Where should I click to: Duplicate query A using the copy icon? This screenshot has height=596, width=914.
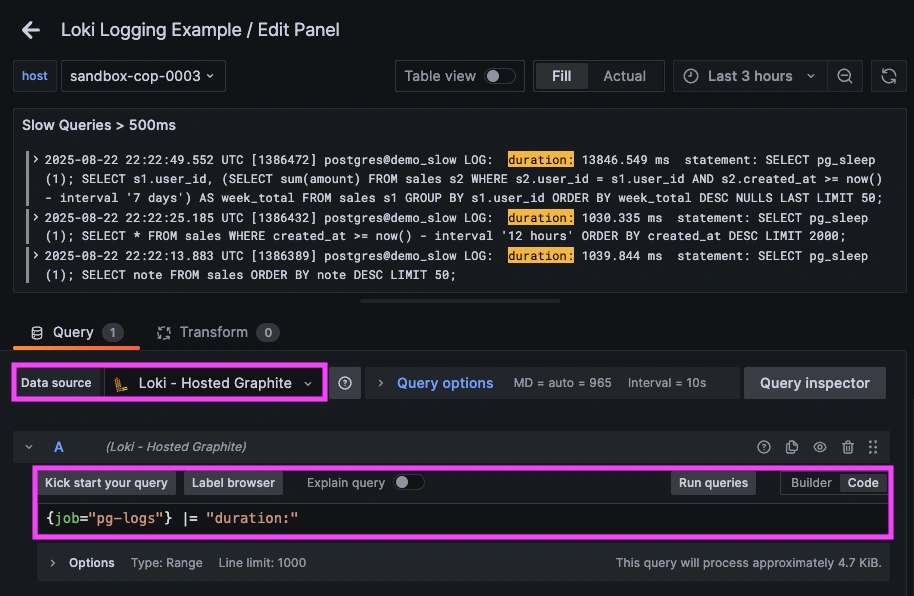tap(792, 447)
